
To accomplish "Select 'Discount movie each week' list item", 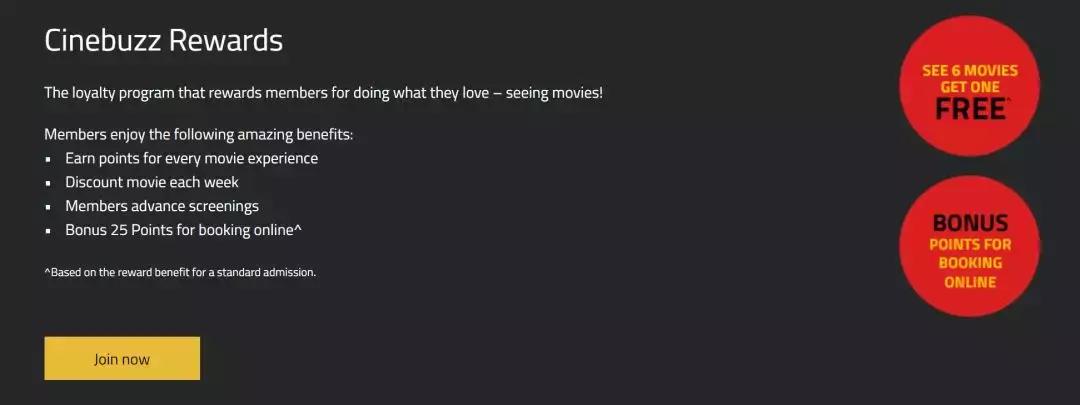I will [x=152, y=182].
